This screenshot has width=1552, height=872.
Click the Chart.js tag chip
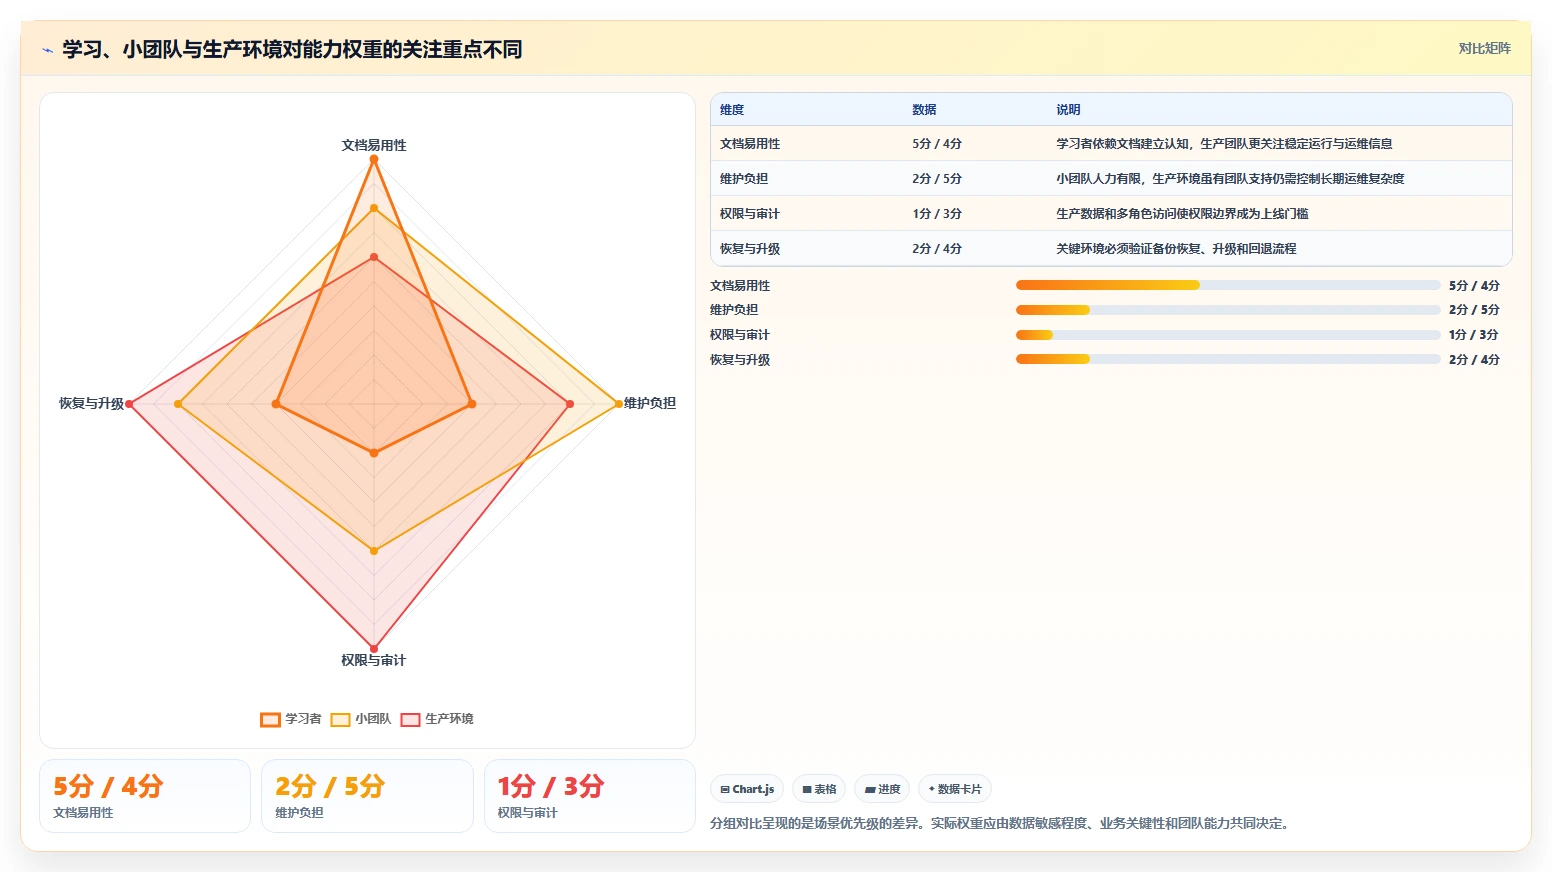pos(747,789)
